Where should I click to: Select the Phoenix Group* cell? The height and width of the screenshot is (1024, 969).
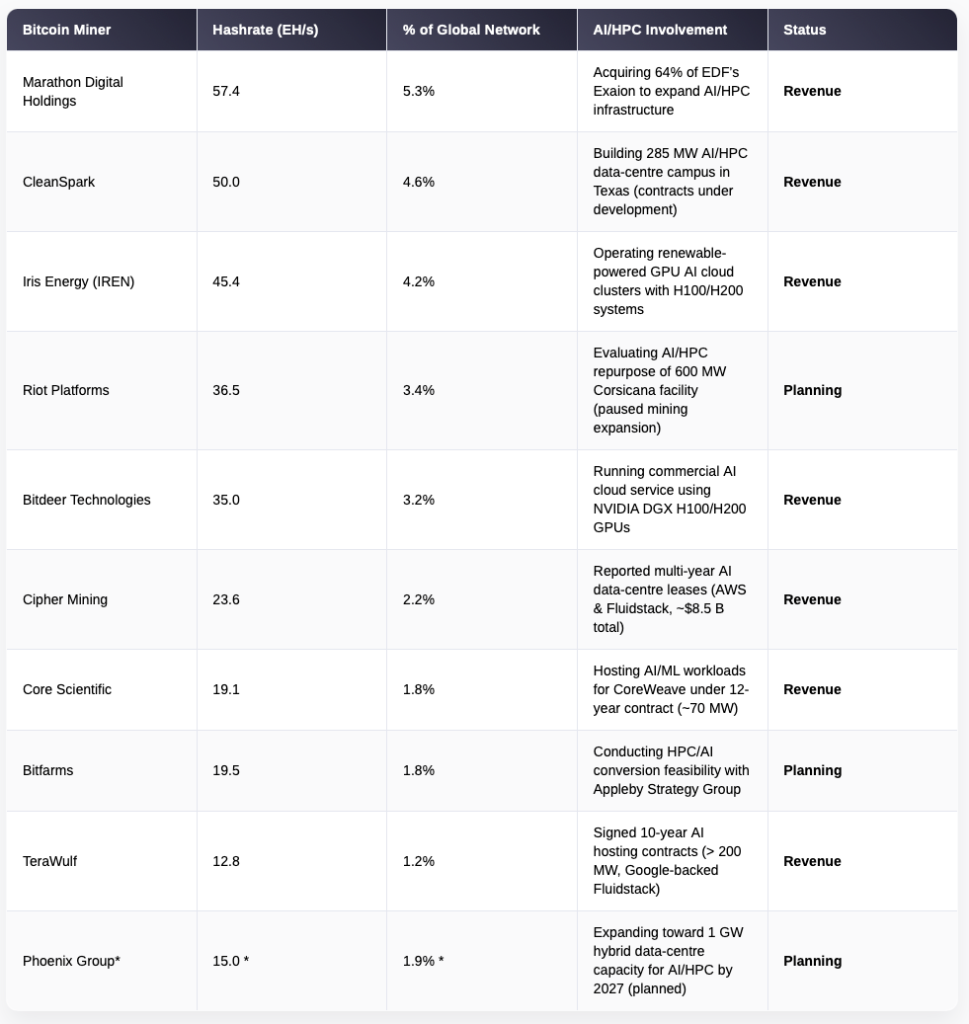point(71,961)
